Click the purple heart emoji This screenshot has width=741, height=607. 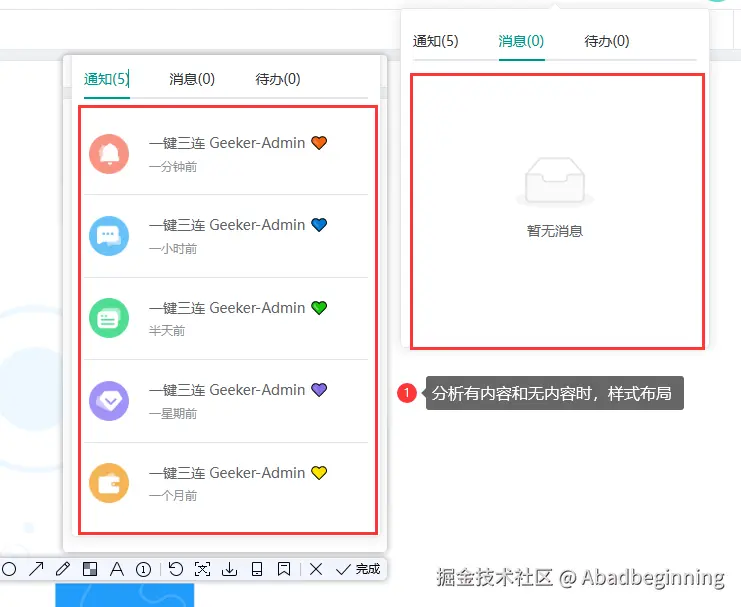click(319, 390)
